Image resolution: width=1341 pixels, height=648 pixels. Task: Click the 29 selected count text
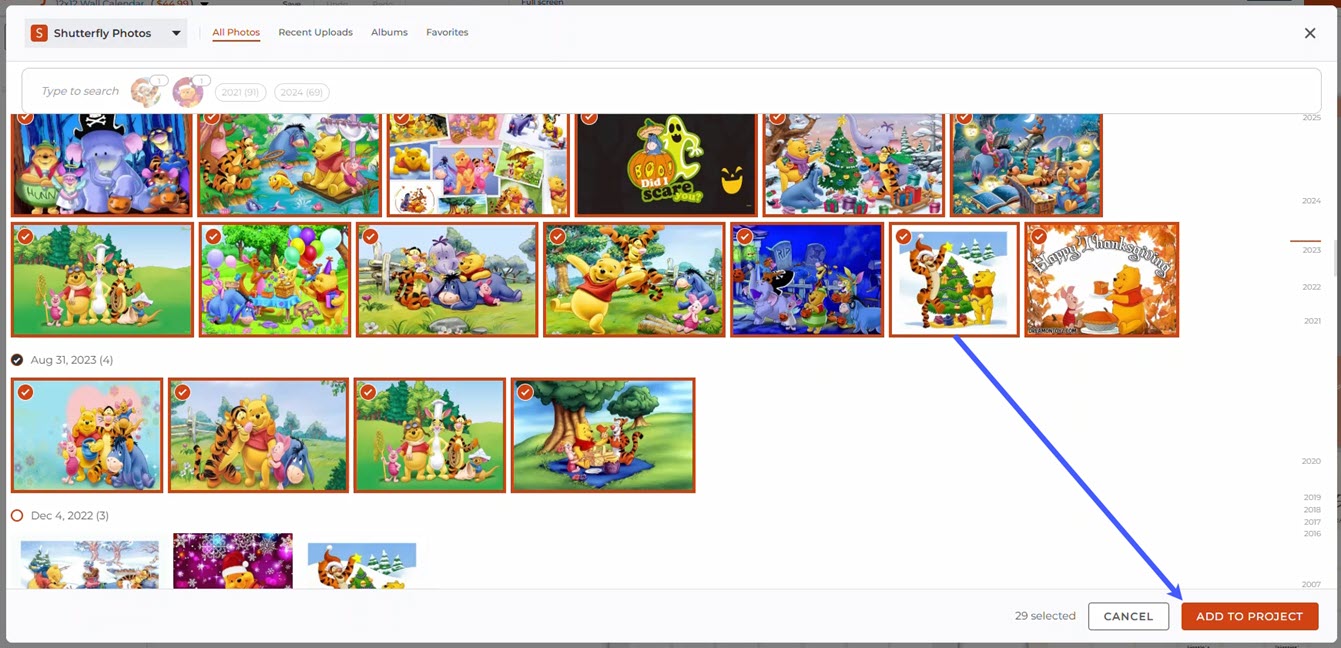pos(1045,616)
